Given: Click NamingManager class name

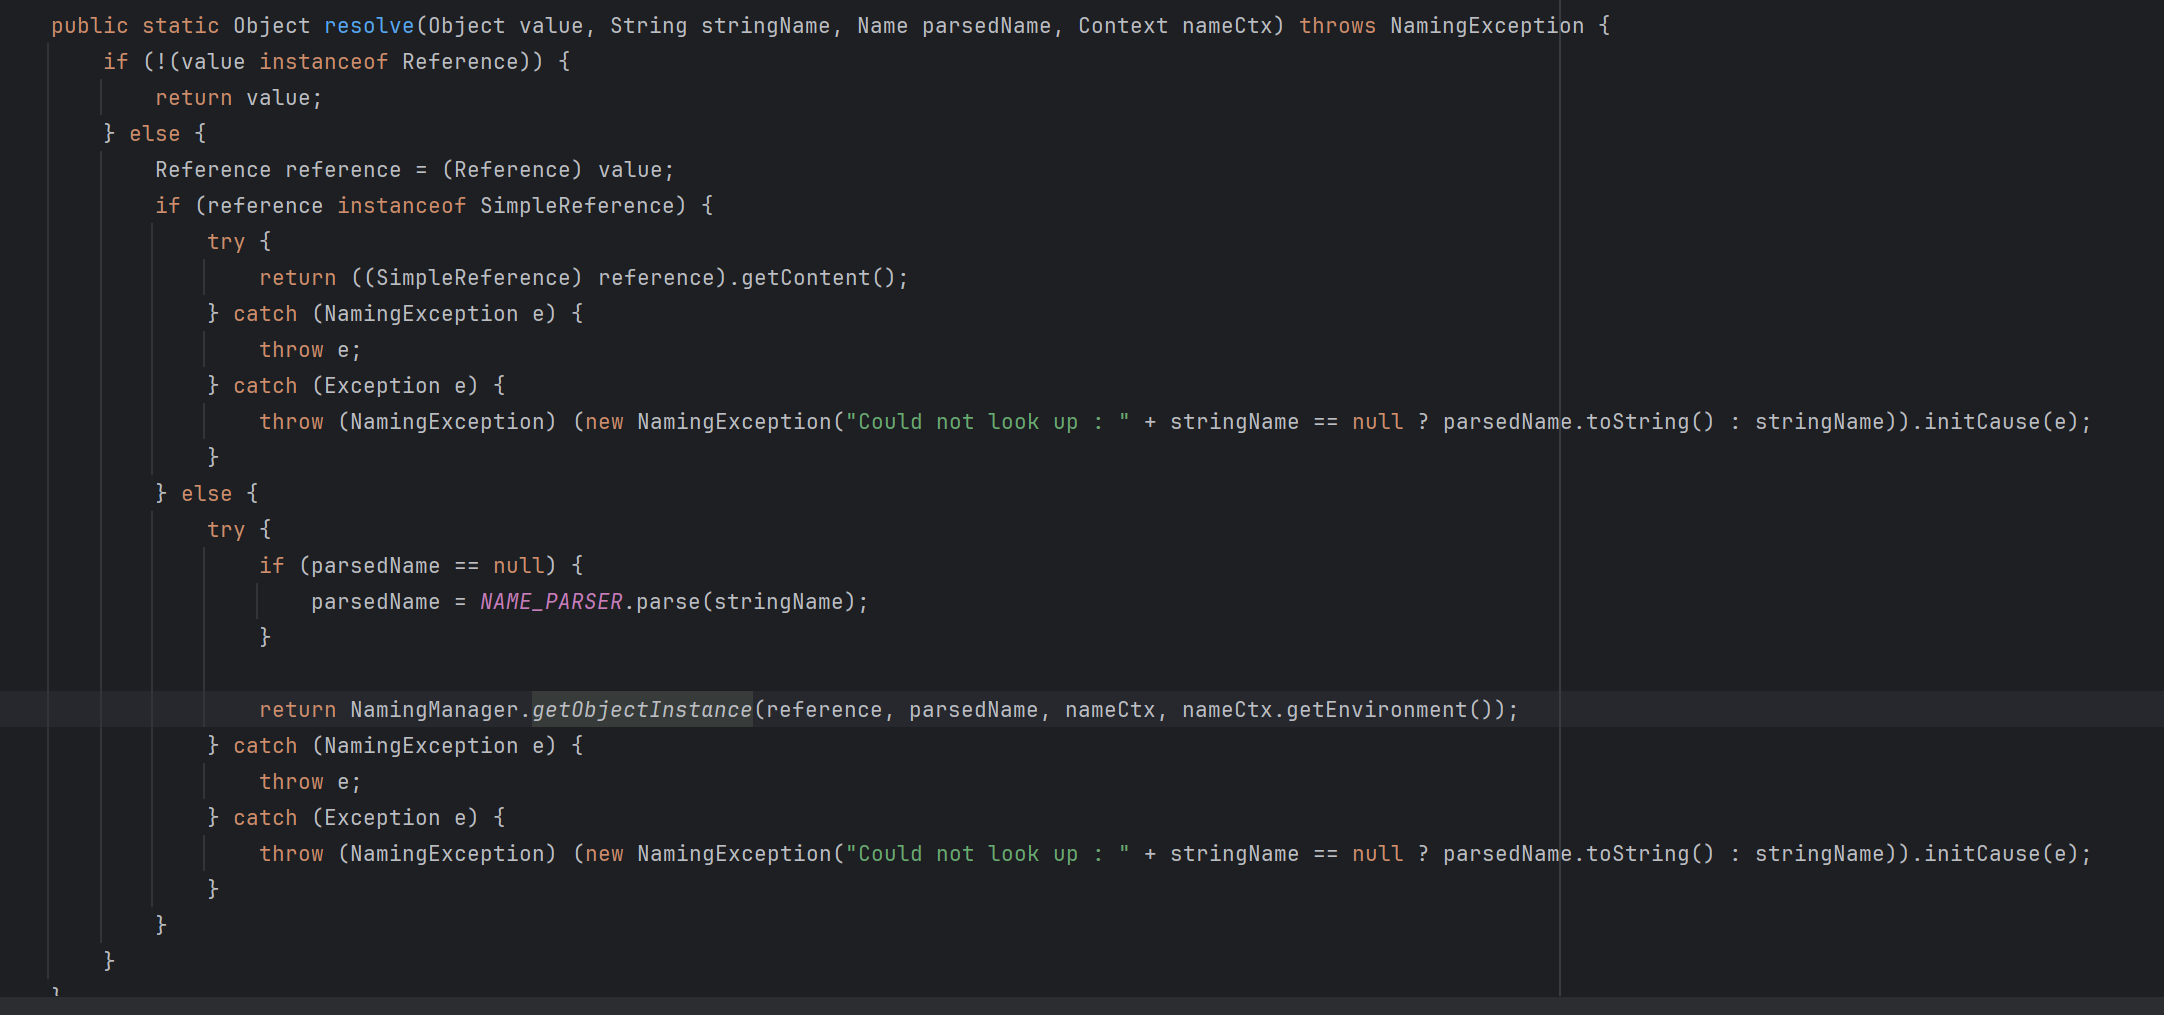Looking at the screenshot, I should click(434, 710).
